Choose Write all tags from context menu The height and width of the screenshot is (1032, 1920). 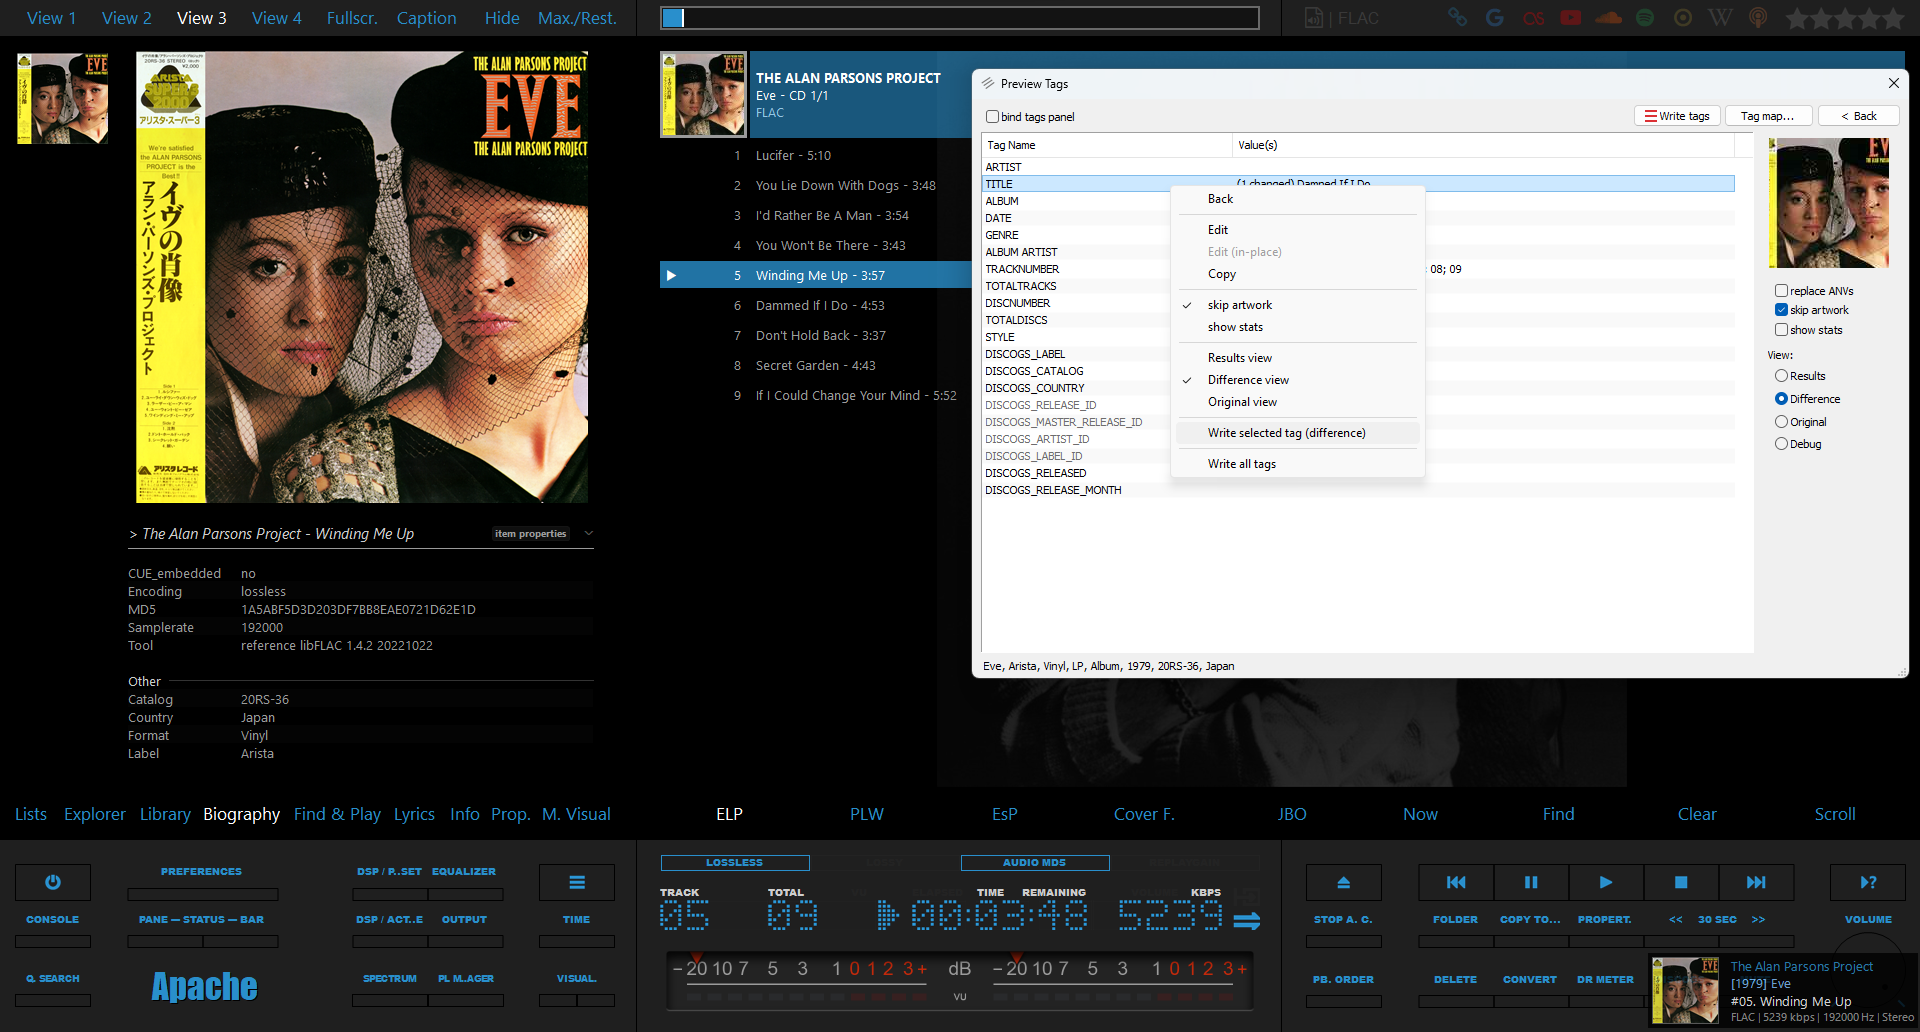pos(1298,464)
